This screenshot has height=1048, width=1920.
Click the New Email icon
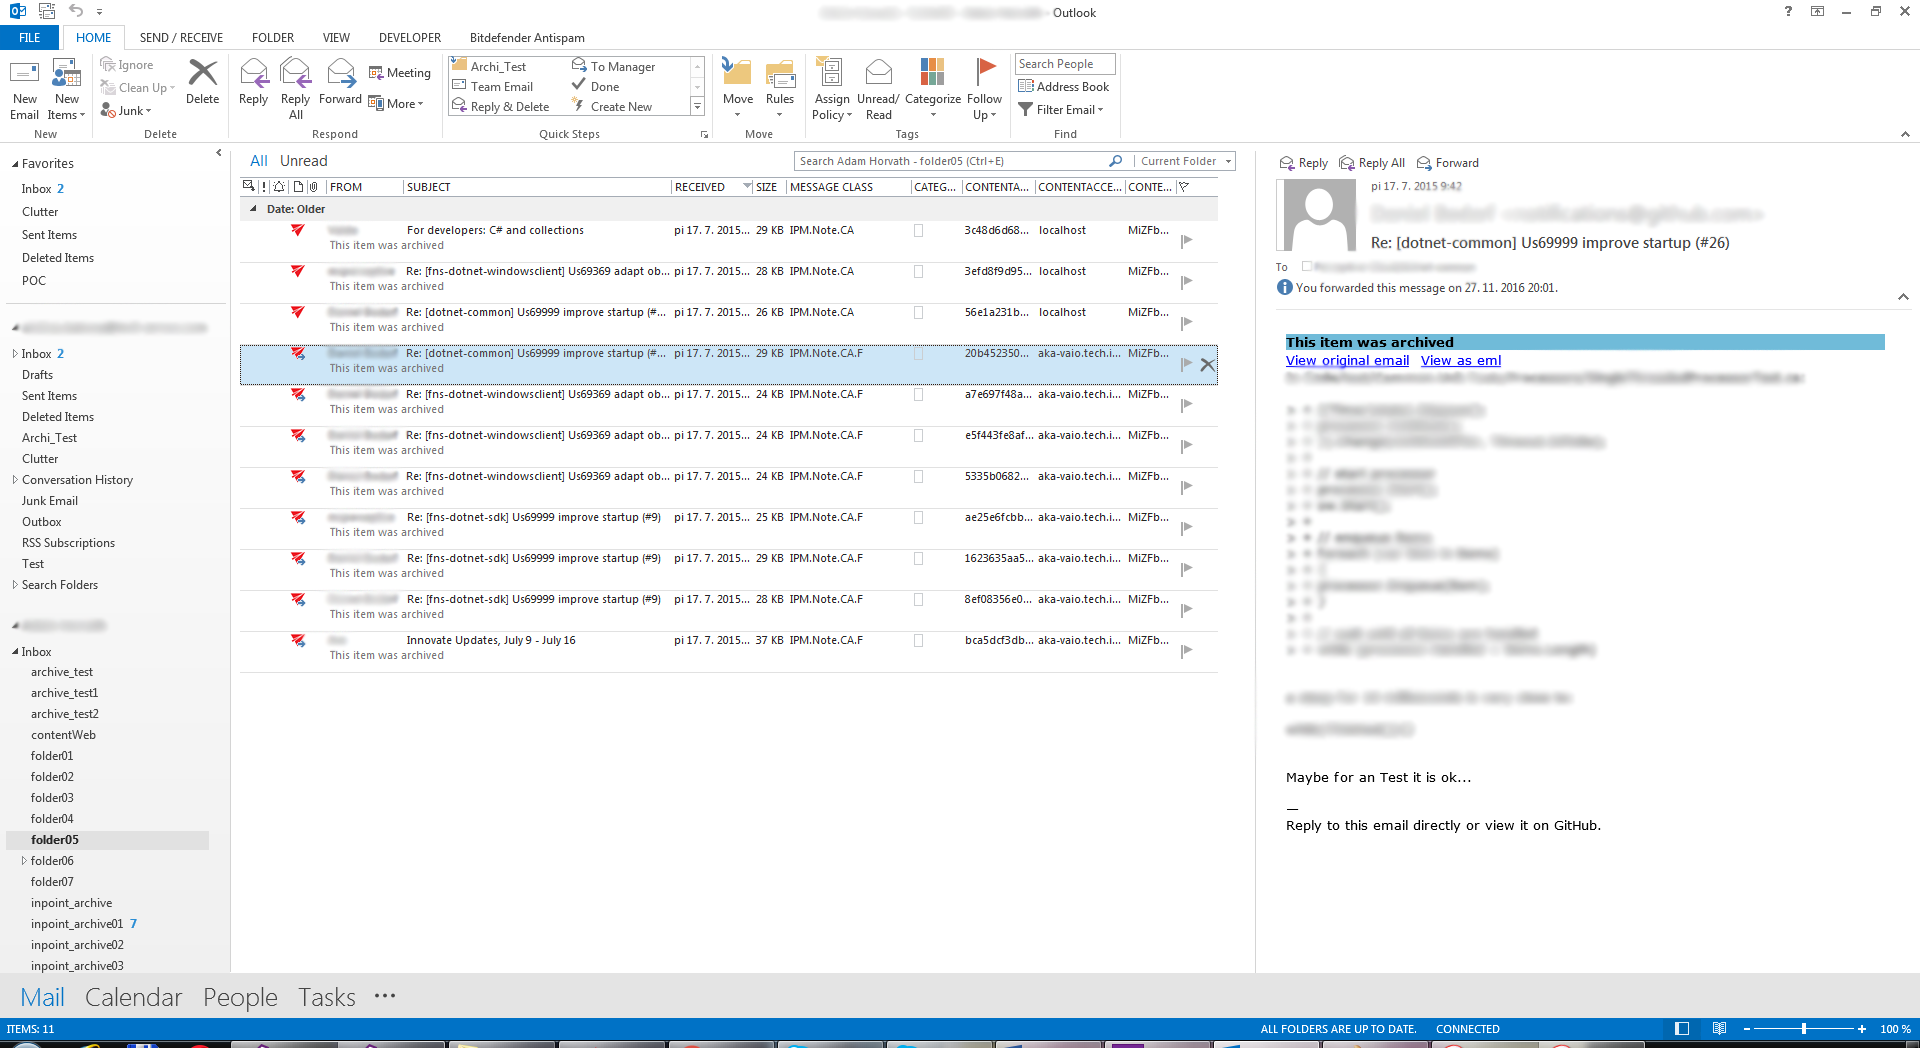click(24, 75)
